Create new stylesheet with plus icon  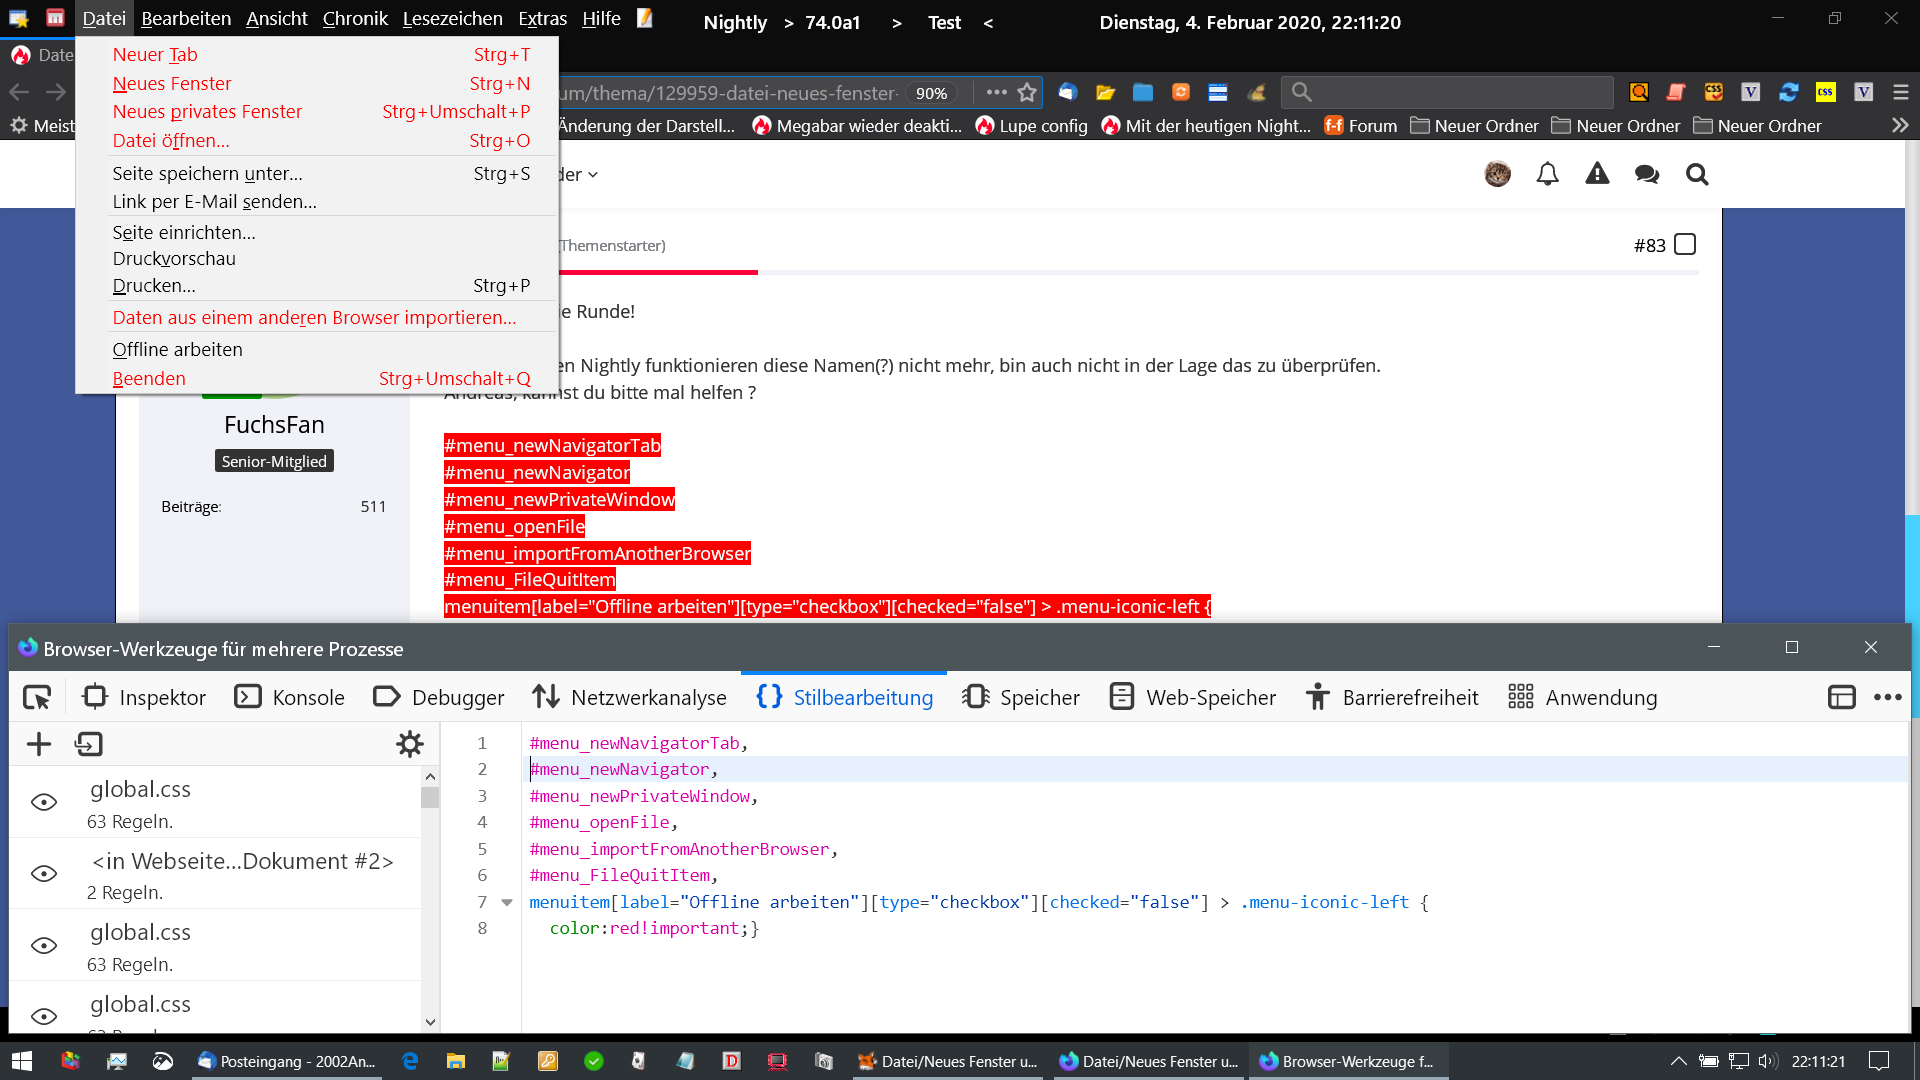[x=39, y=744]
